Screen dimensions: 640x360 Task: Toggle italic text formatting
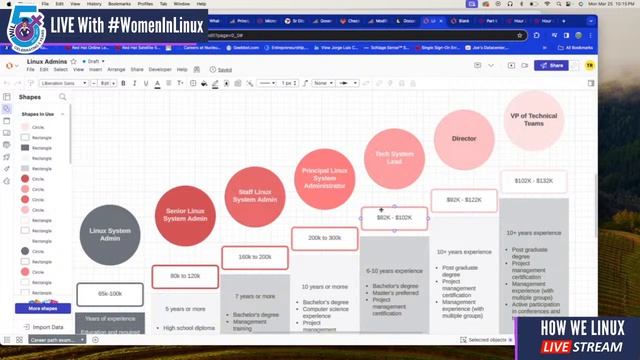click(x=135, y=83)
